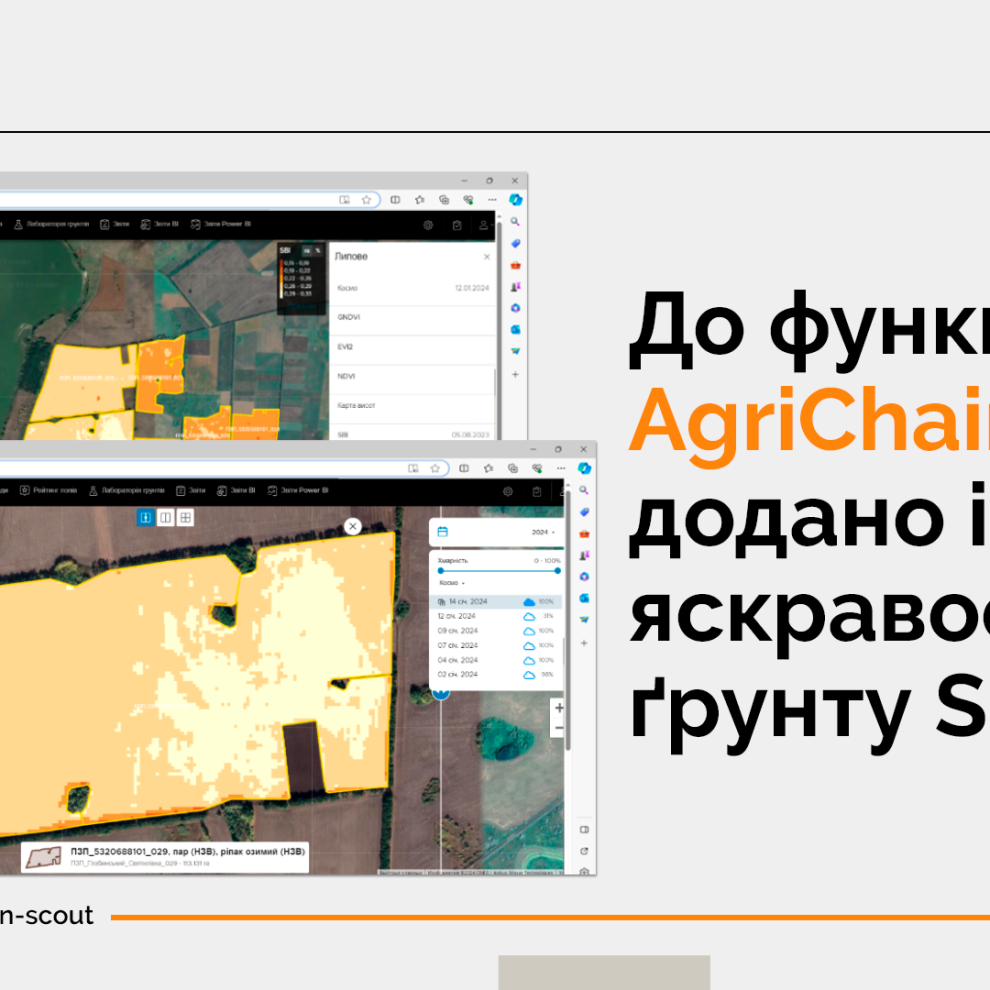This screenshot has width=990, height=990.
Task: Zoom in the map with the plus button
Action: 559,708
